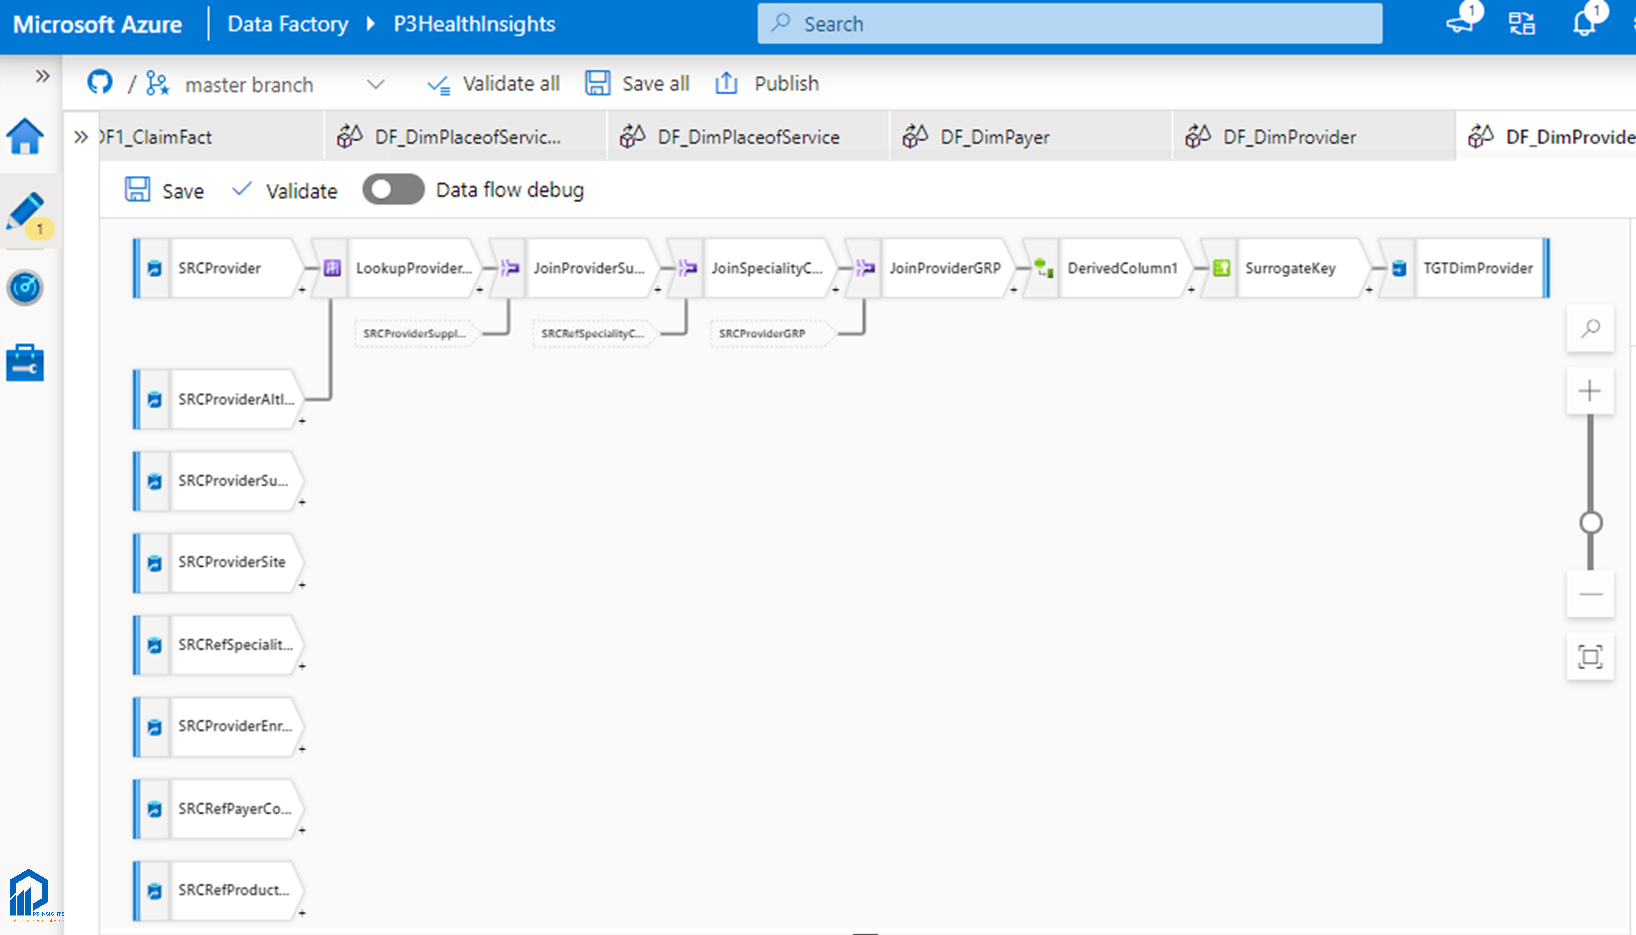Select the SRCProviderSuppl reference node
This screenshot has height=935, width=1636.
pos(415,333)
